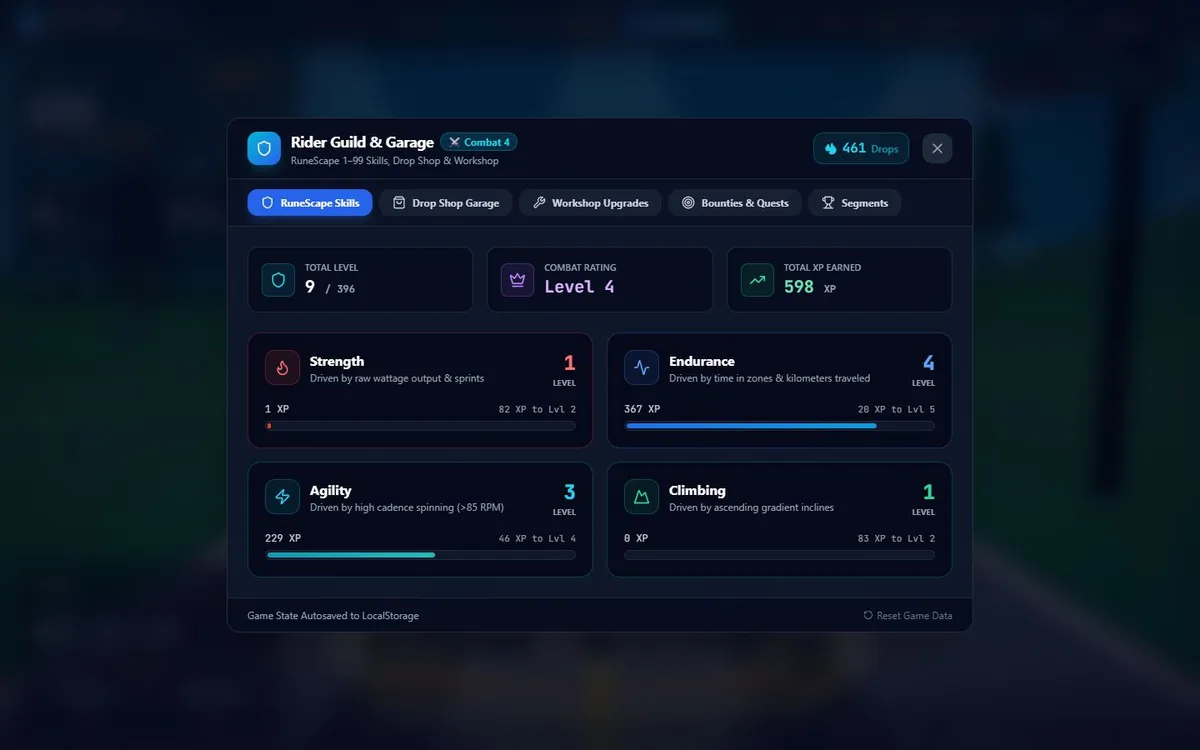
Task: Click the '46 XP to Lvl 4' text
Action: click(537, 539)
